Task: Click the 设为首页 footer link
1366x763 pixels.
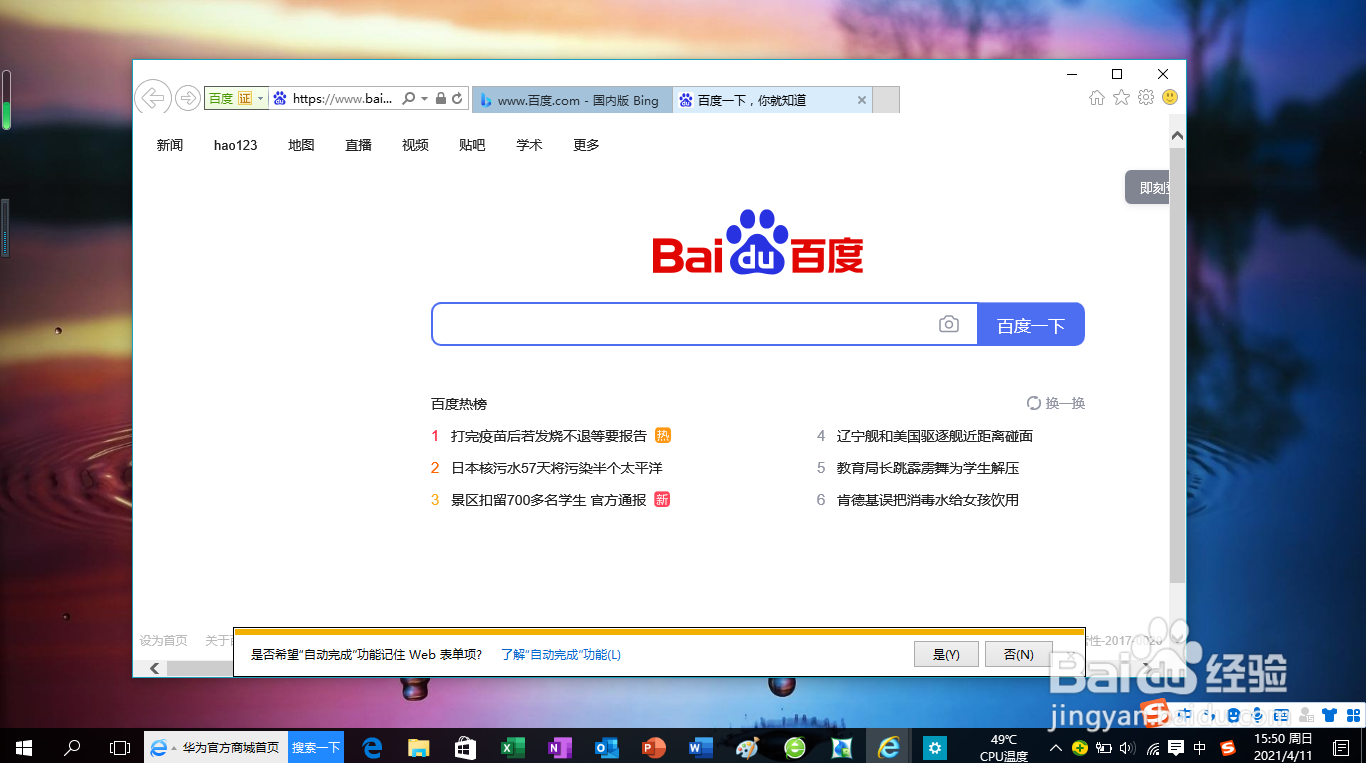Action: tap(163, 640)
